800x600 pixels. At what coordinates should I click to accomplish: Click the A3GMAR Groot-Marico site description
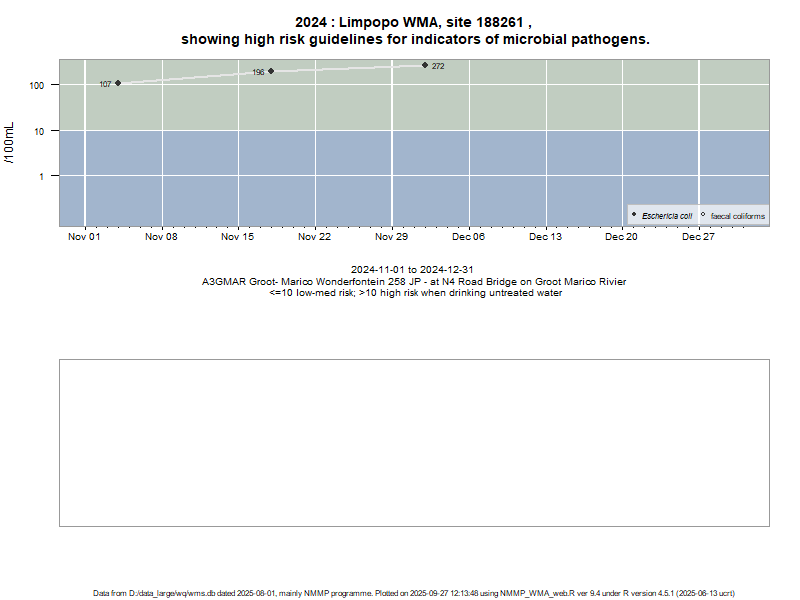[x=414, y=282]
